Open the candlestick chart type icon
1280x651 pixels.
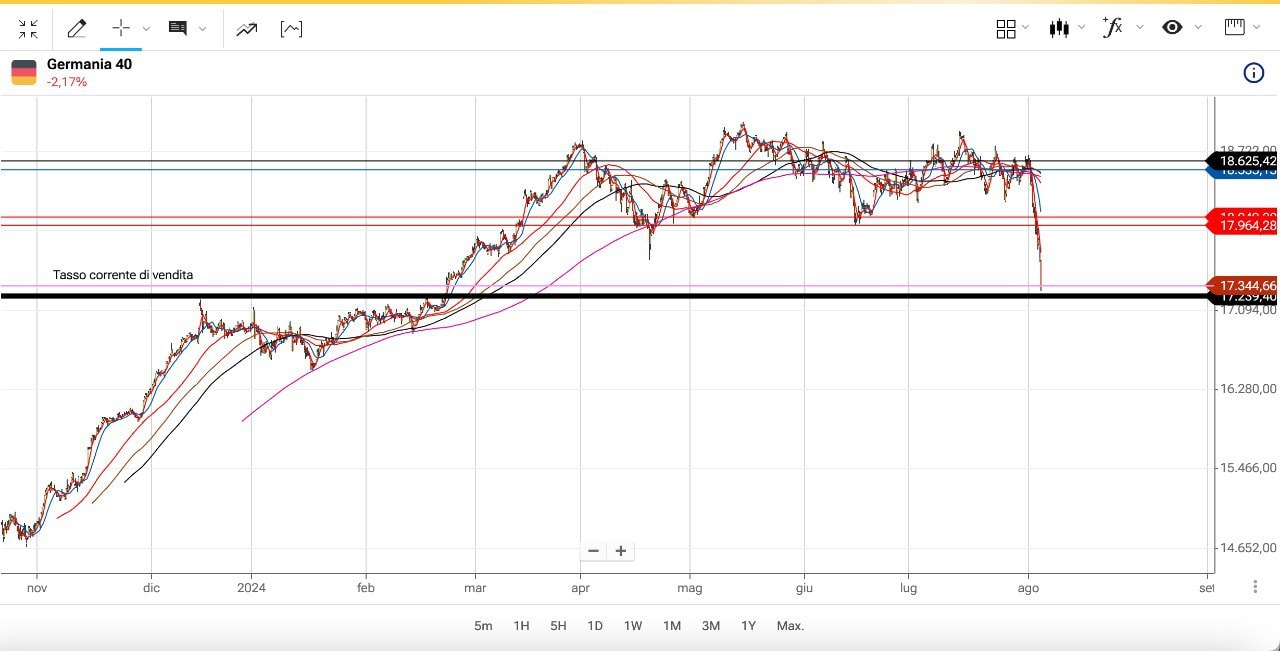[x=1060, y=28]
